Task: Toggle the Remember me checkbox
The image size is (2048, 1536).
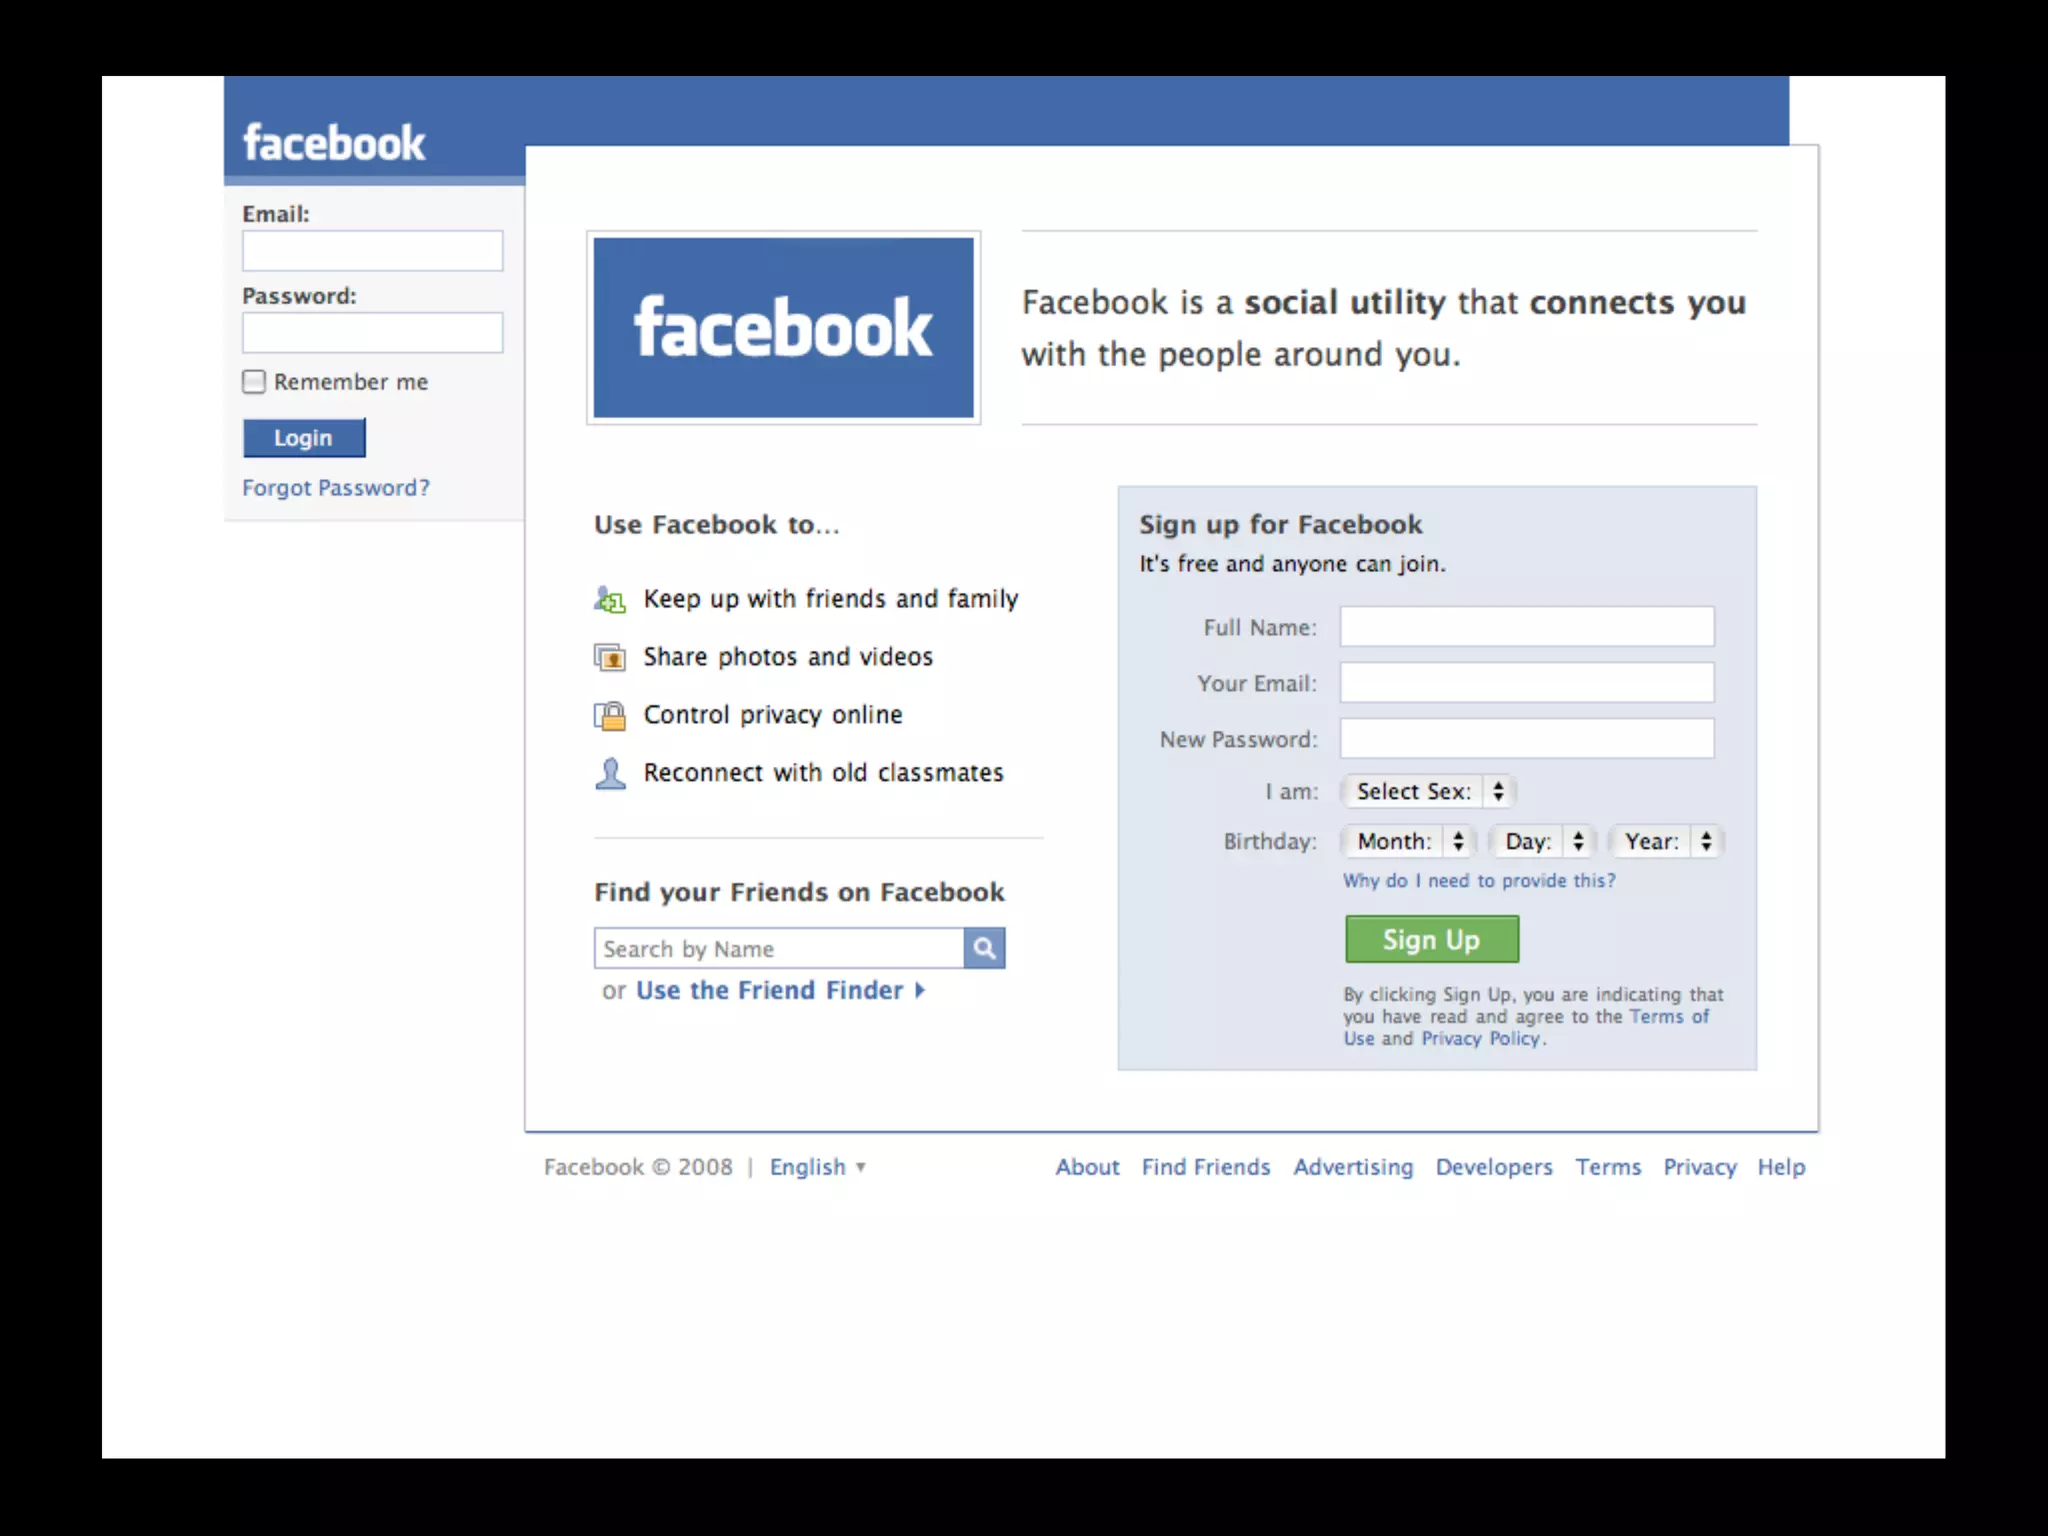Action: (x=254, y=381)
